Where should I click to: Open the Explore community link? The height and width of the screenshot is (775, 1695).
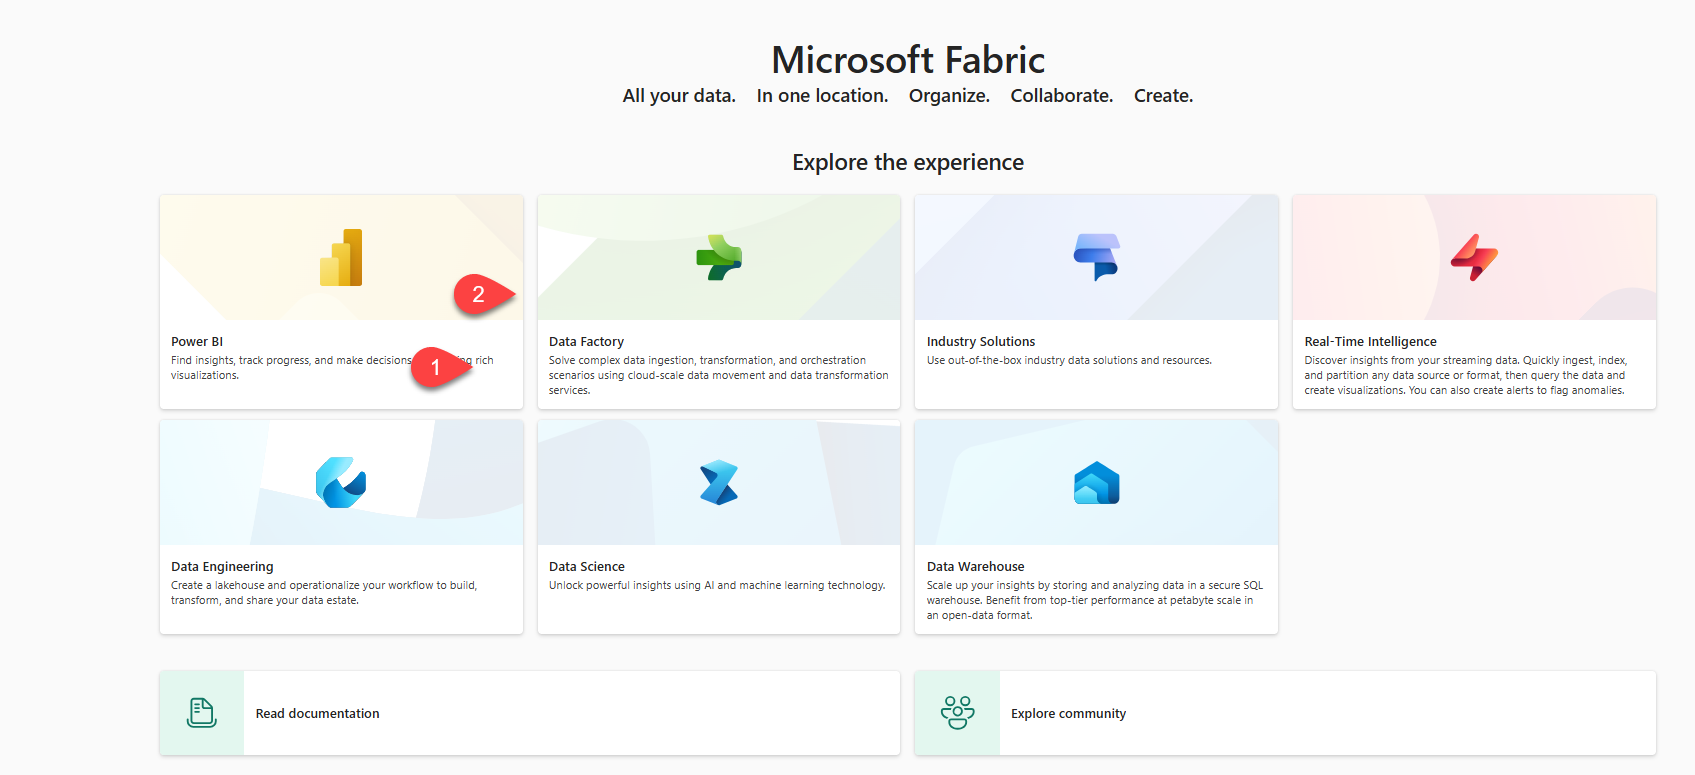[x=1068, y=714]
